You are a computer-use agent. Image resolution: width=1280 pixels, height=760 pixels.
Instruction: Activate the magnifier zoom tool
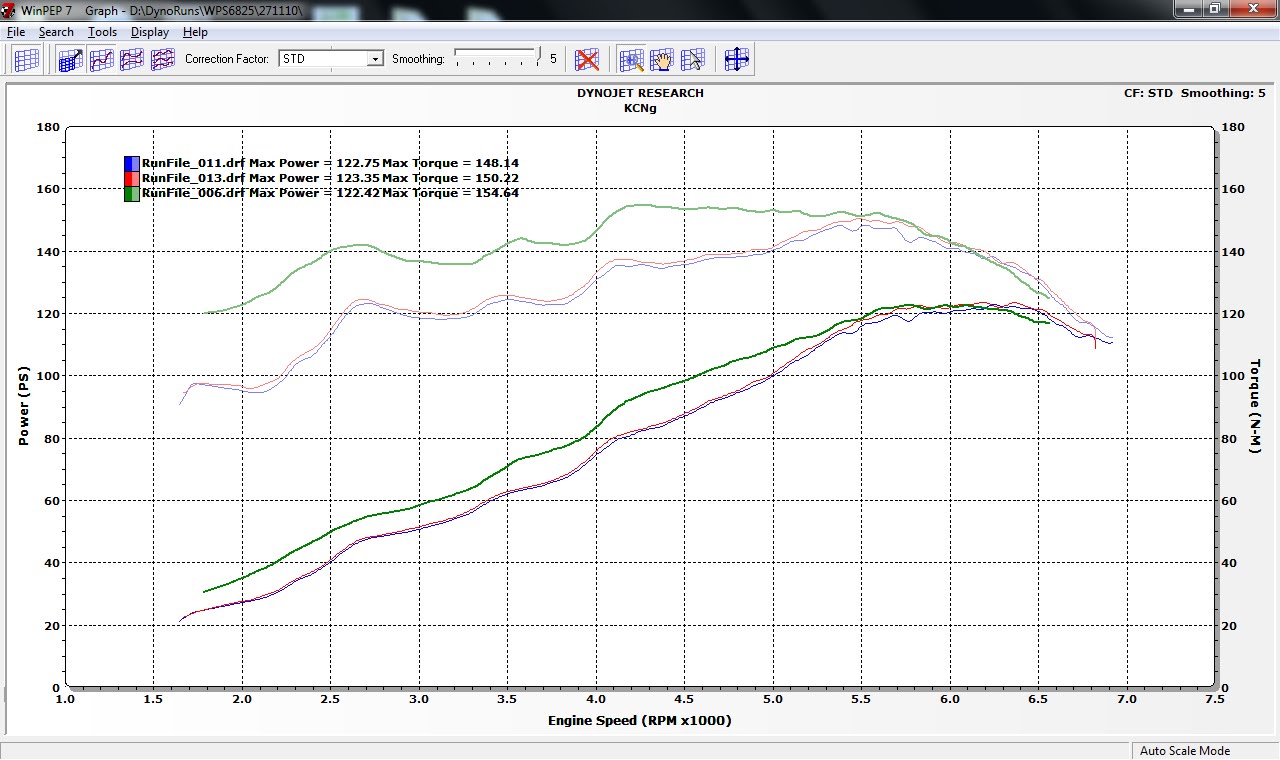click(632, 59)
